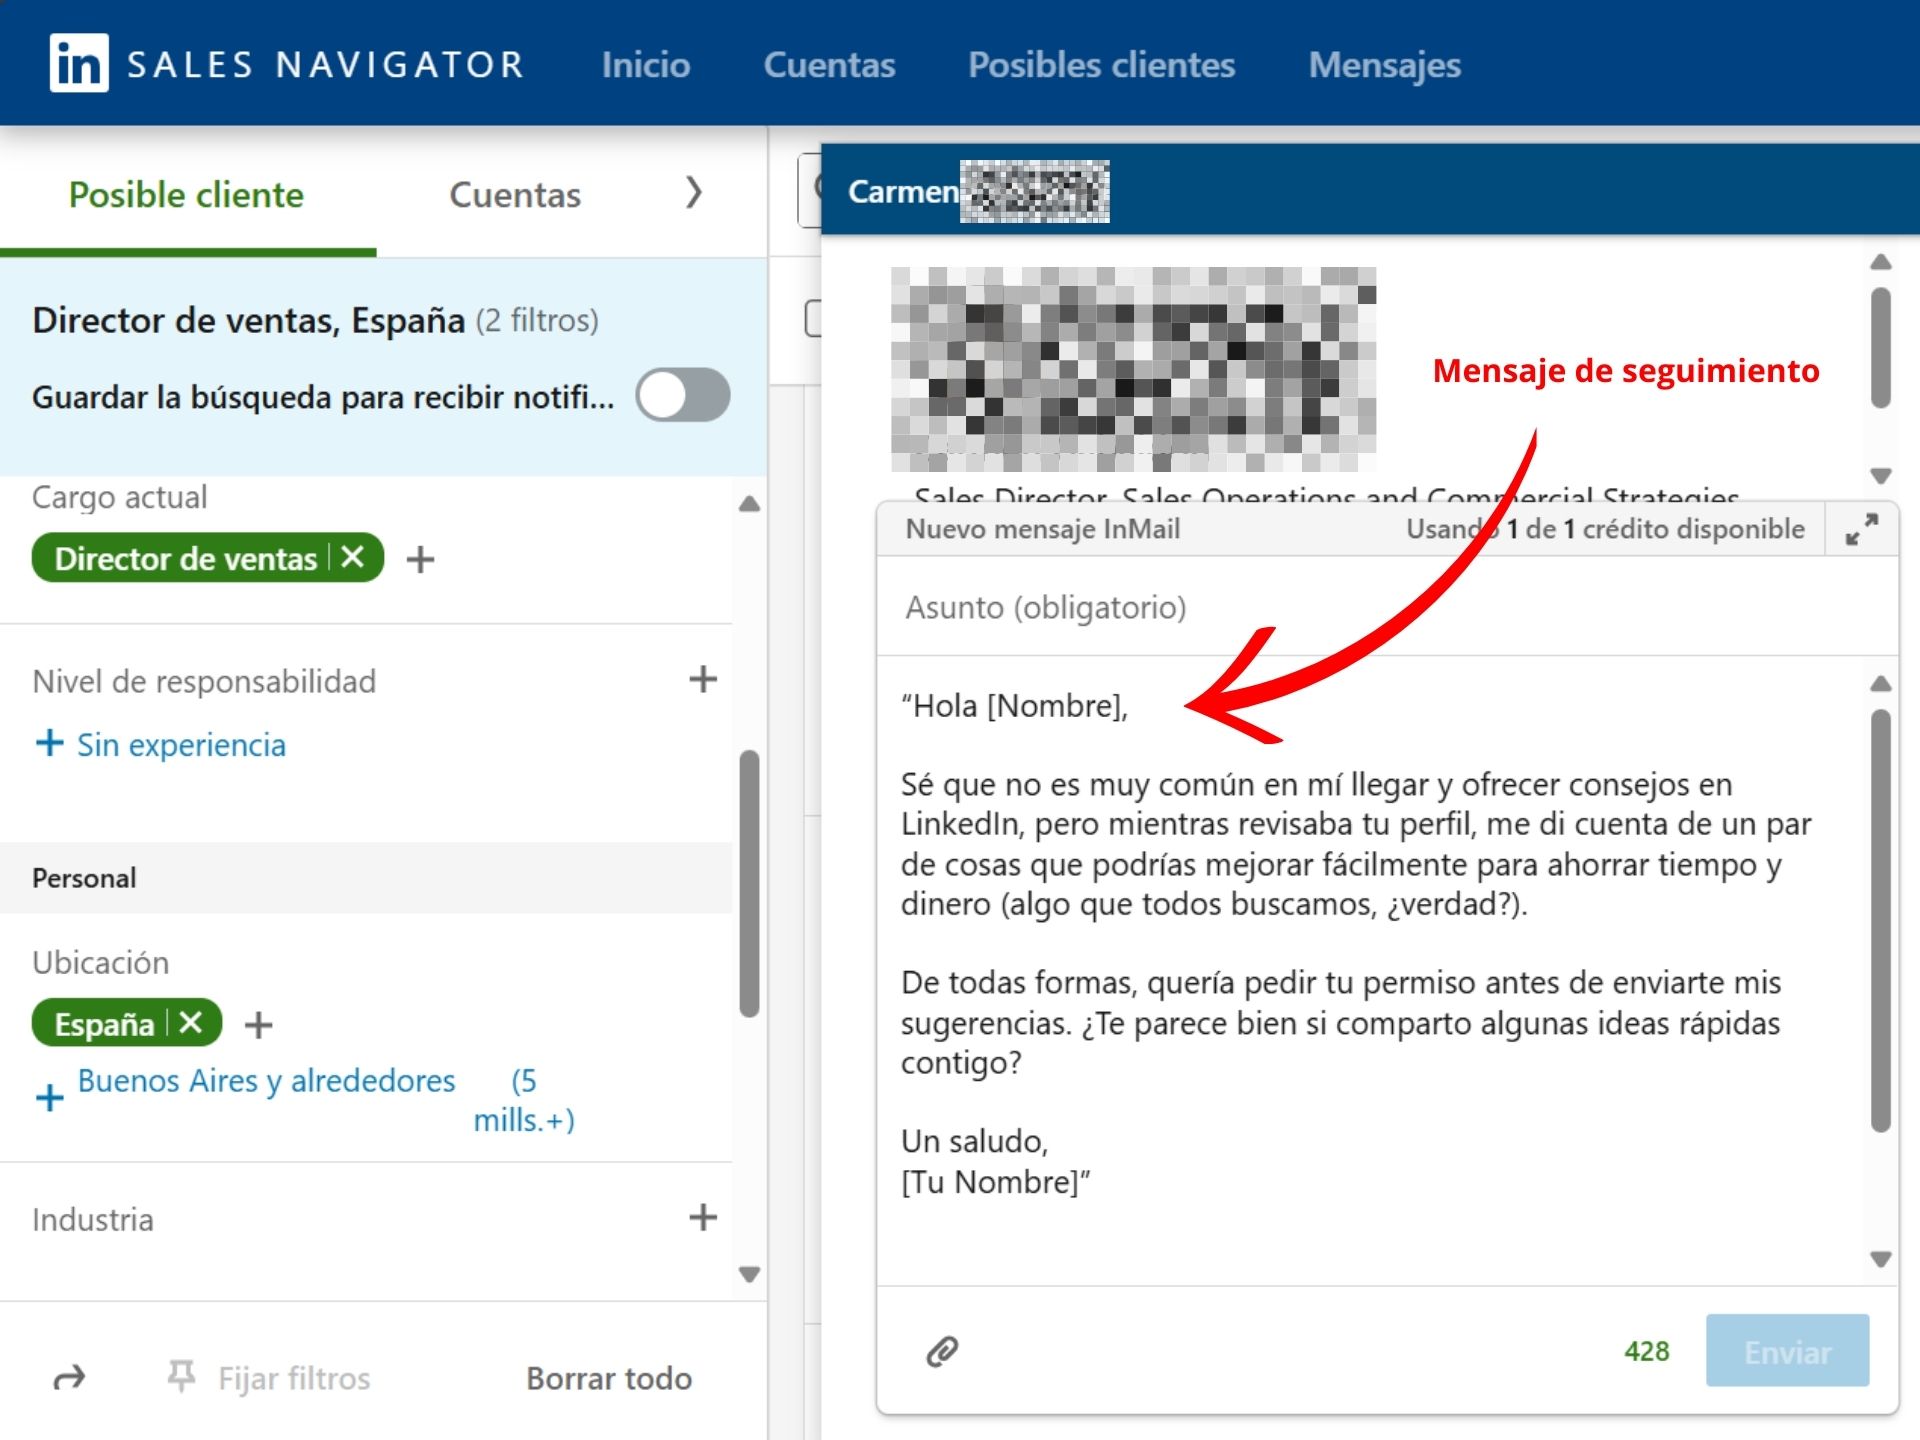Remove the España location chip
This screenshot has height=1440, width=1920.
click(190, 1022)
